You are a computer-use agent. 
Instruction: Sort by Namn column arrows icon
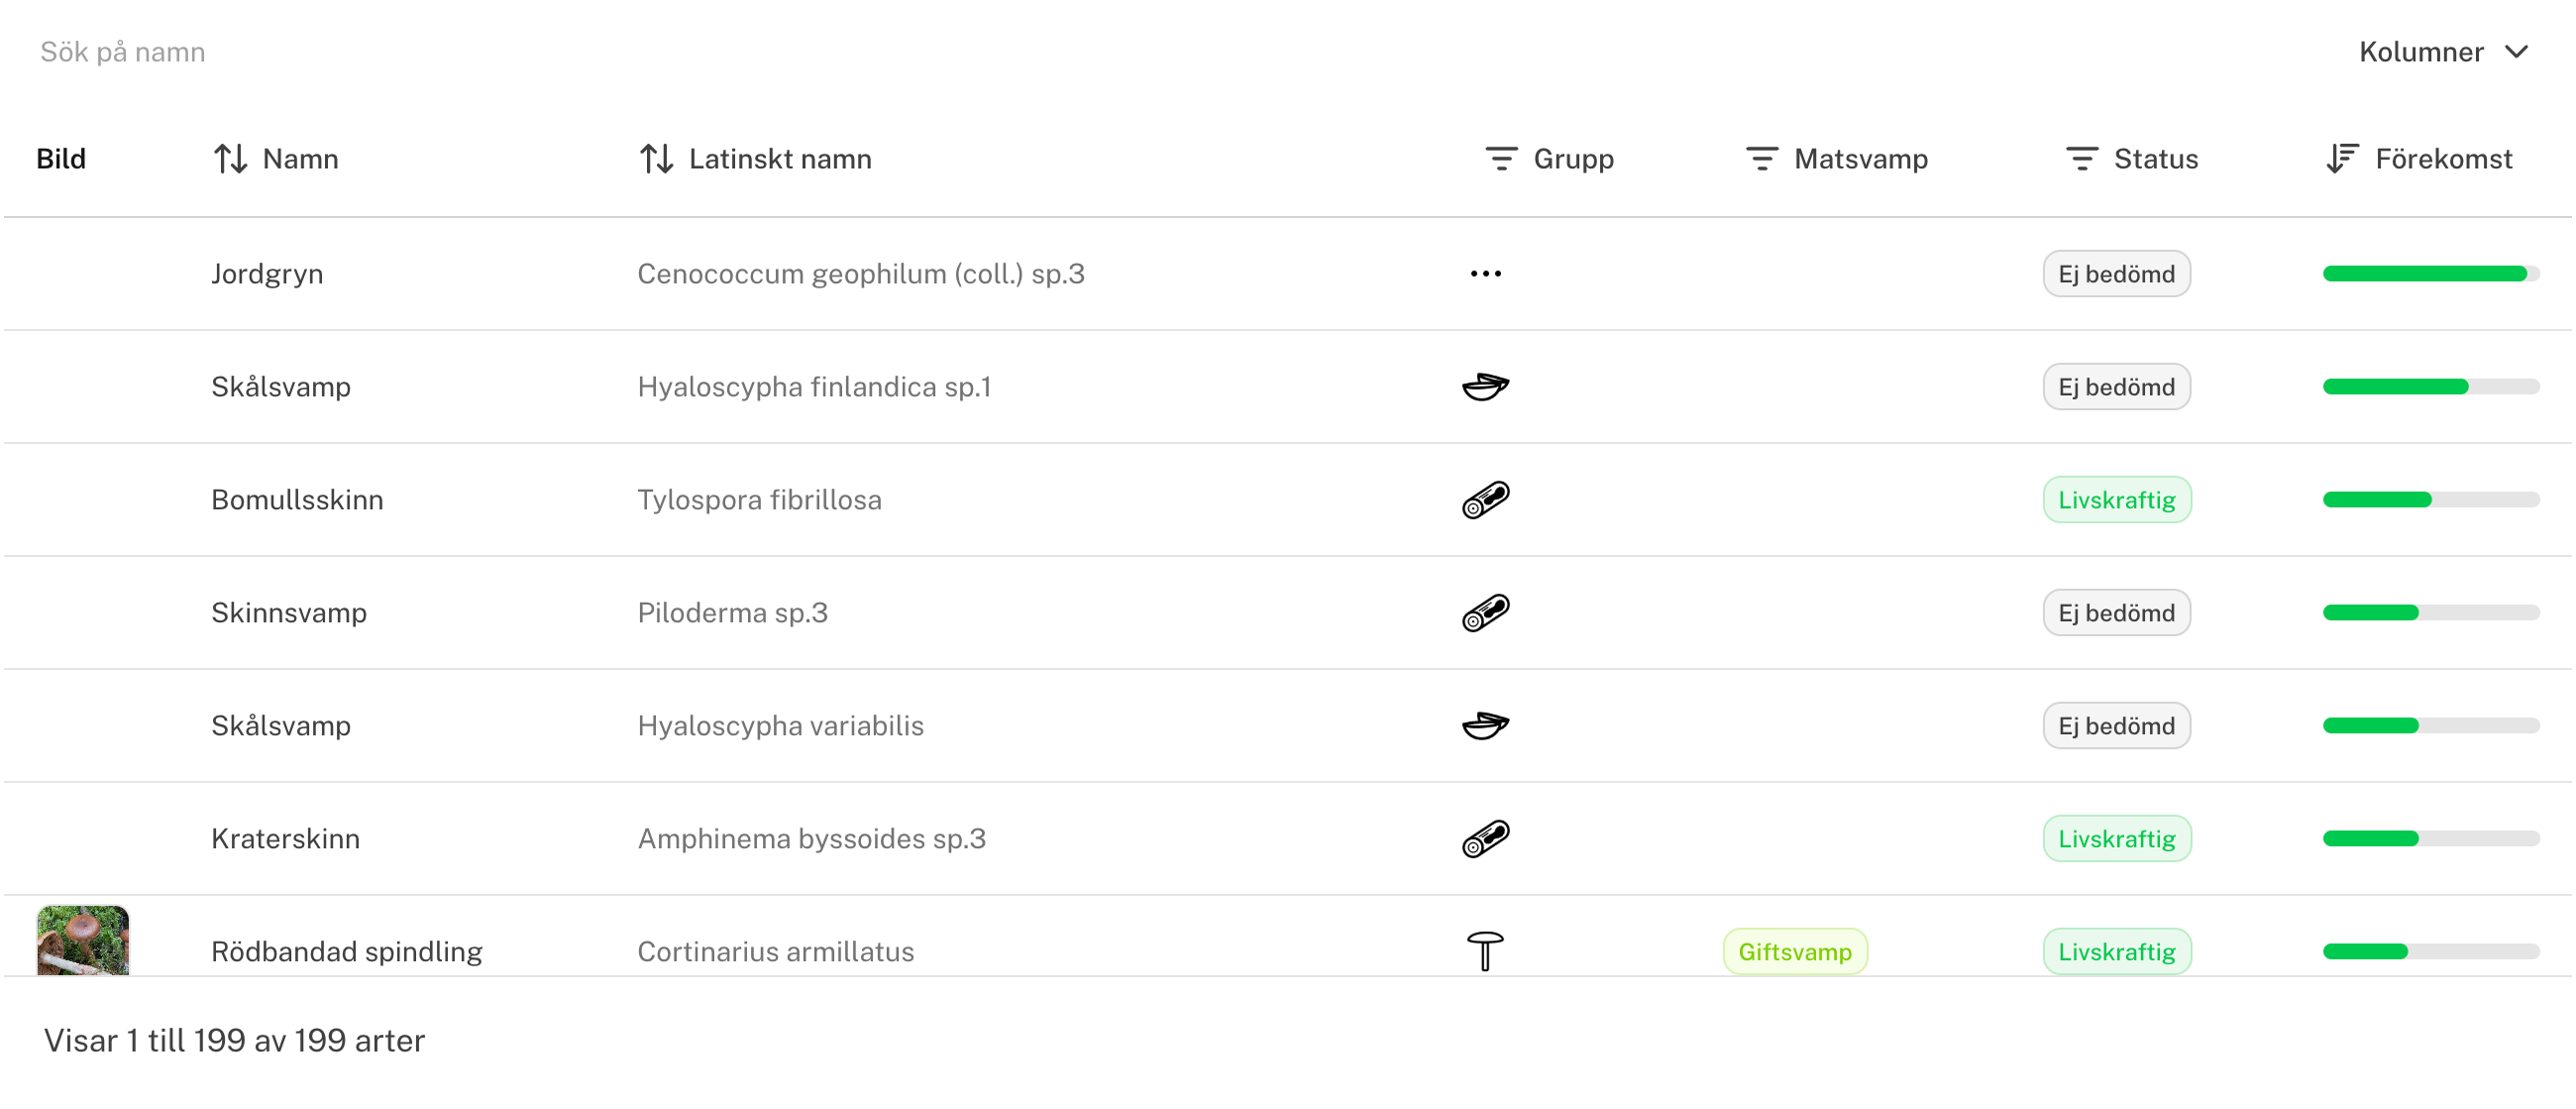coord(230,159)
